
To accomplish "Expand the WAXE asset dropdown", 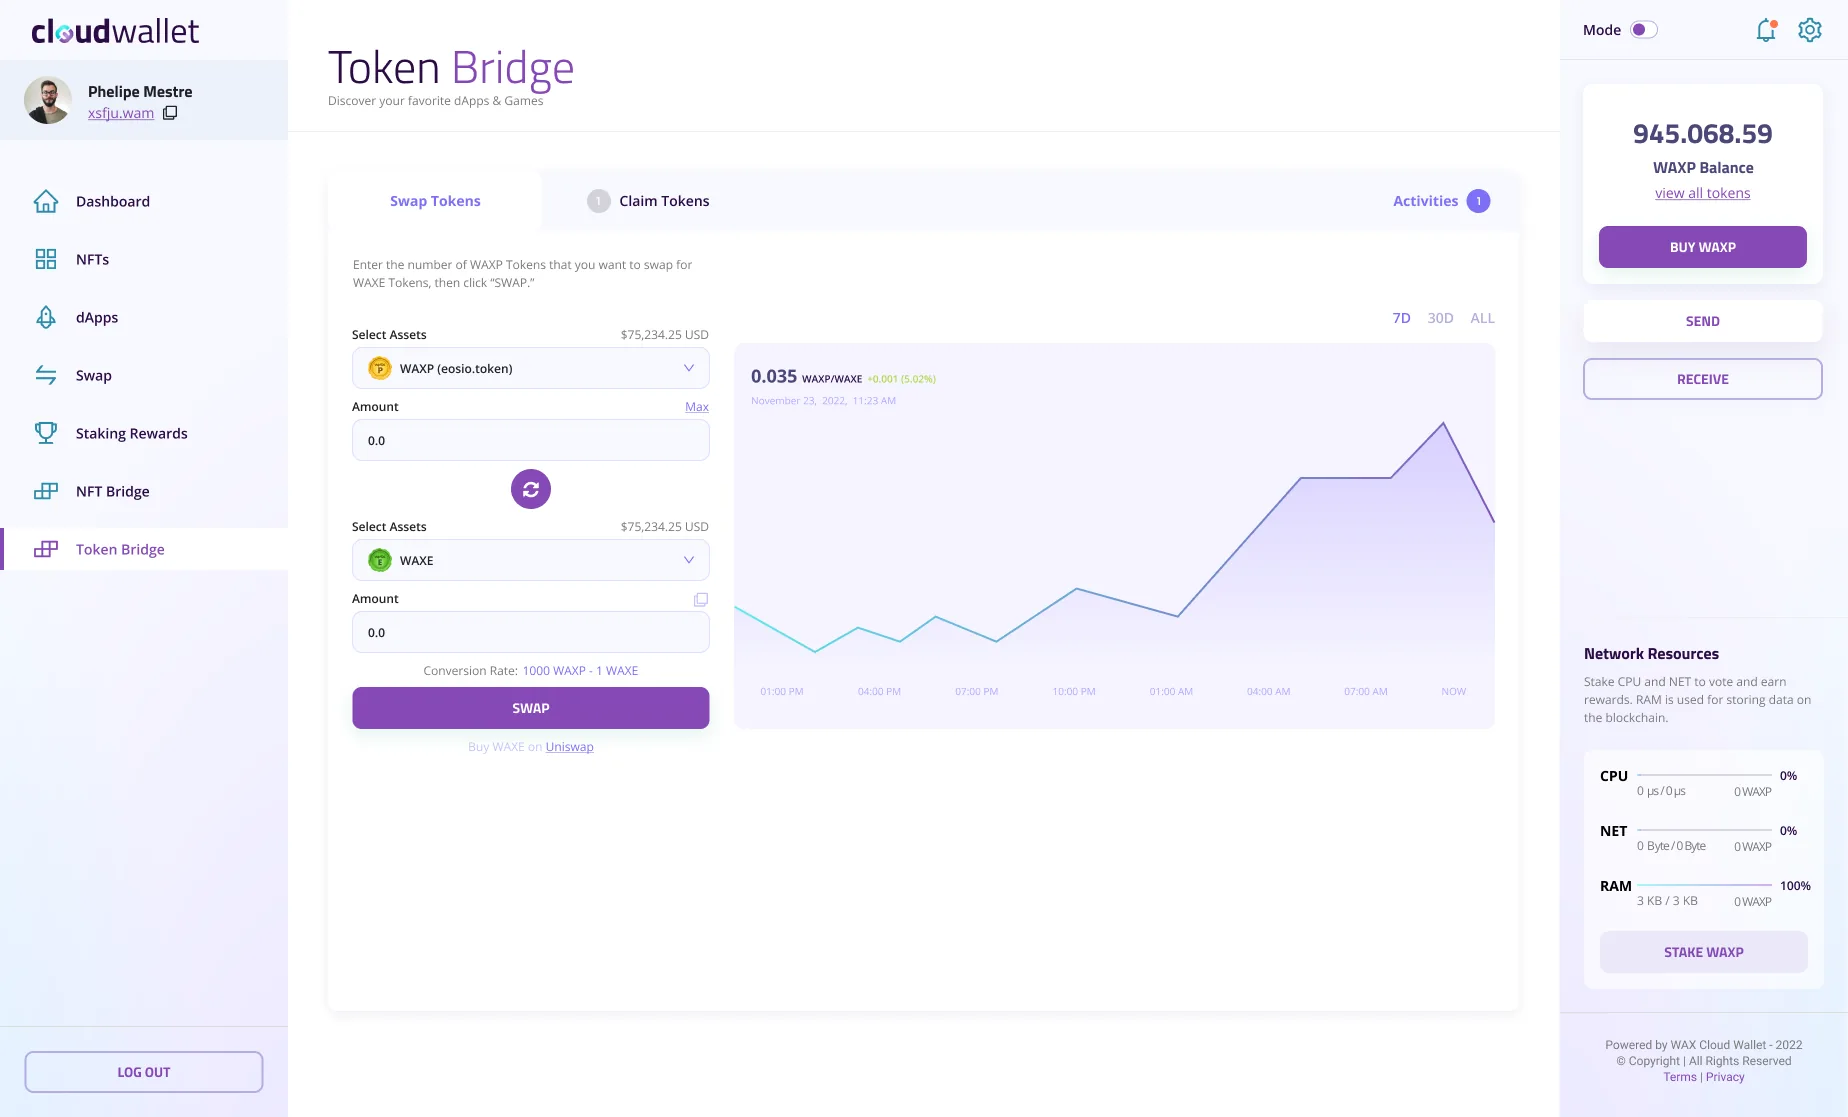I will click(x=531, y=560).
